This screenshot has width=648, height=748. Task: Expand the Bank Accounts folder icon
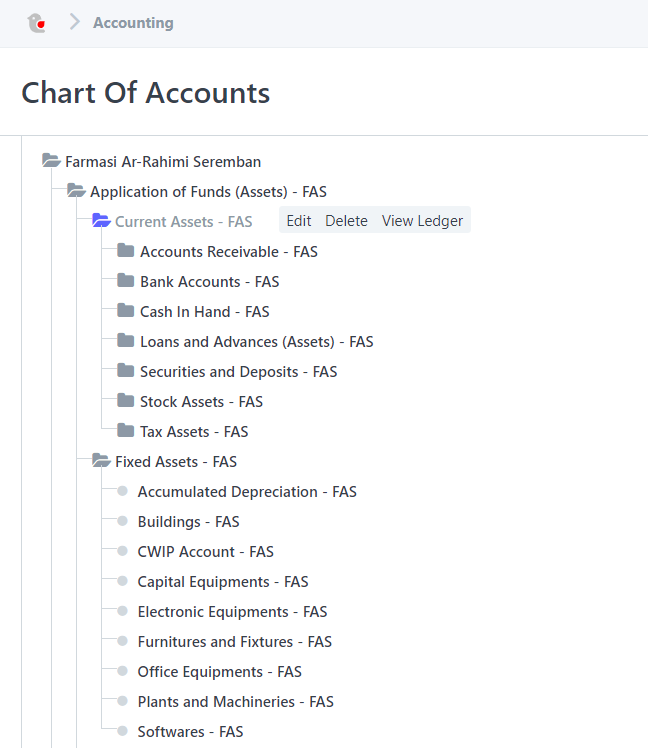click(125, 280)
